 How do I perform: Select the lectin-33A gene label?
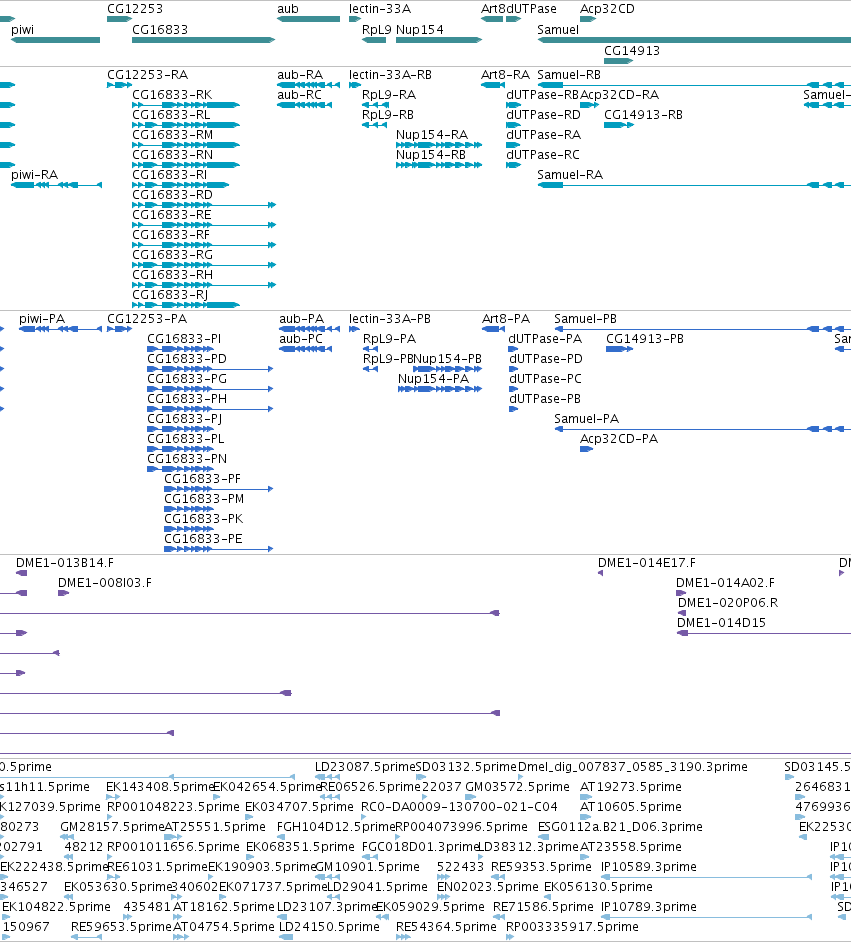click(380, 8)
